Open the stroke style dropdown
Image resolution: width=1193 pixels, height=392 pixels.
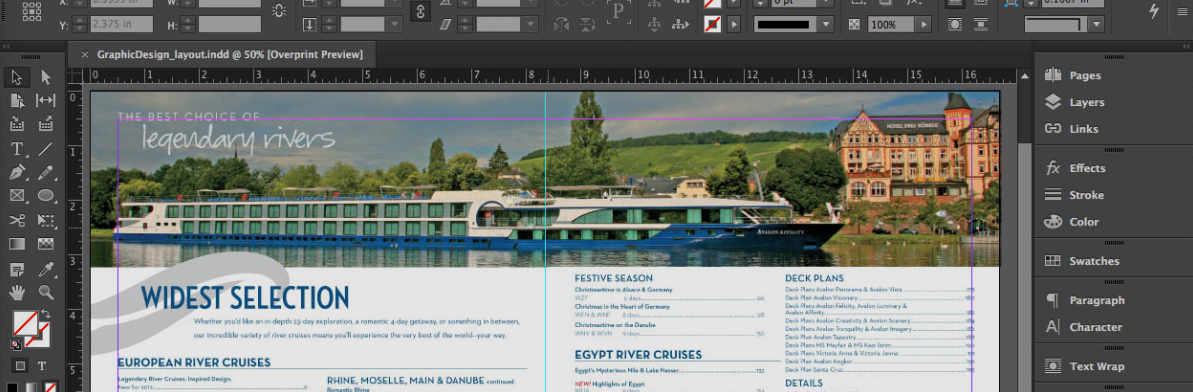[x=827, y=24]
